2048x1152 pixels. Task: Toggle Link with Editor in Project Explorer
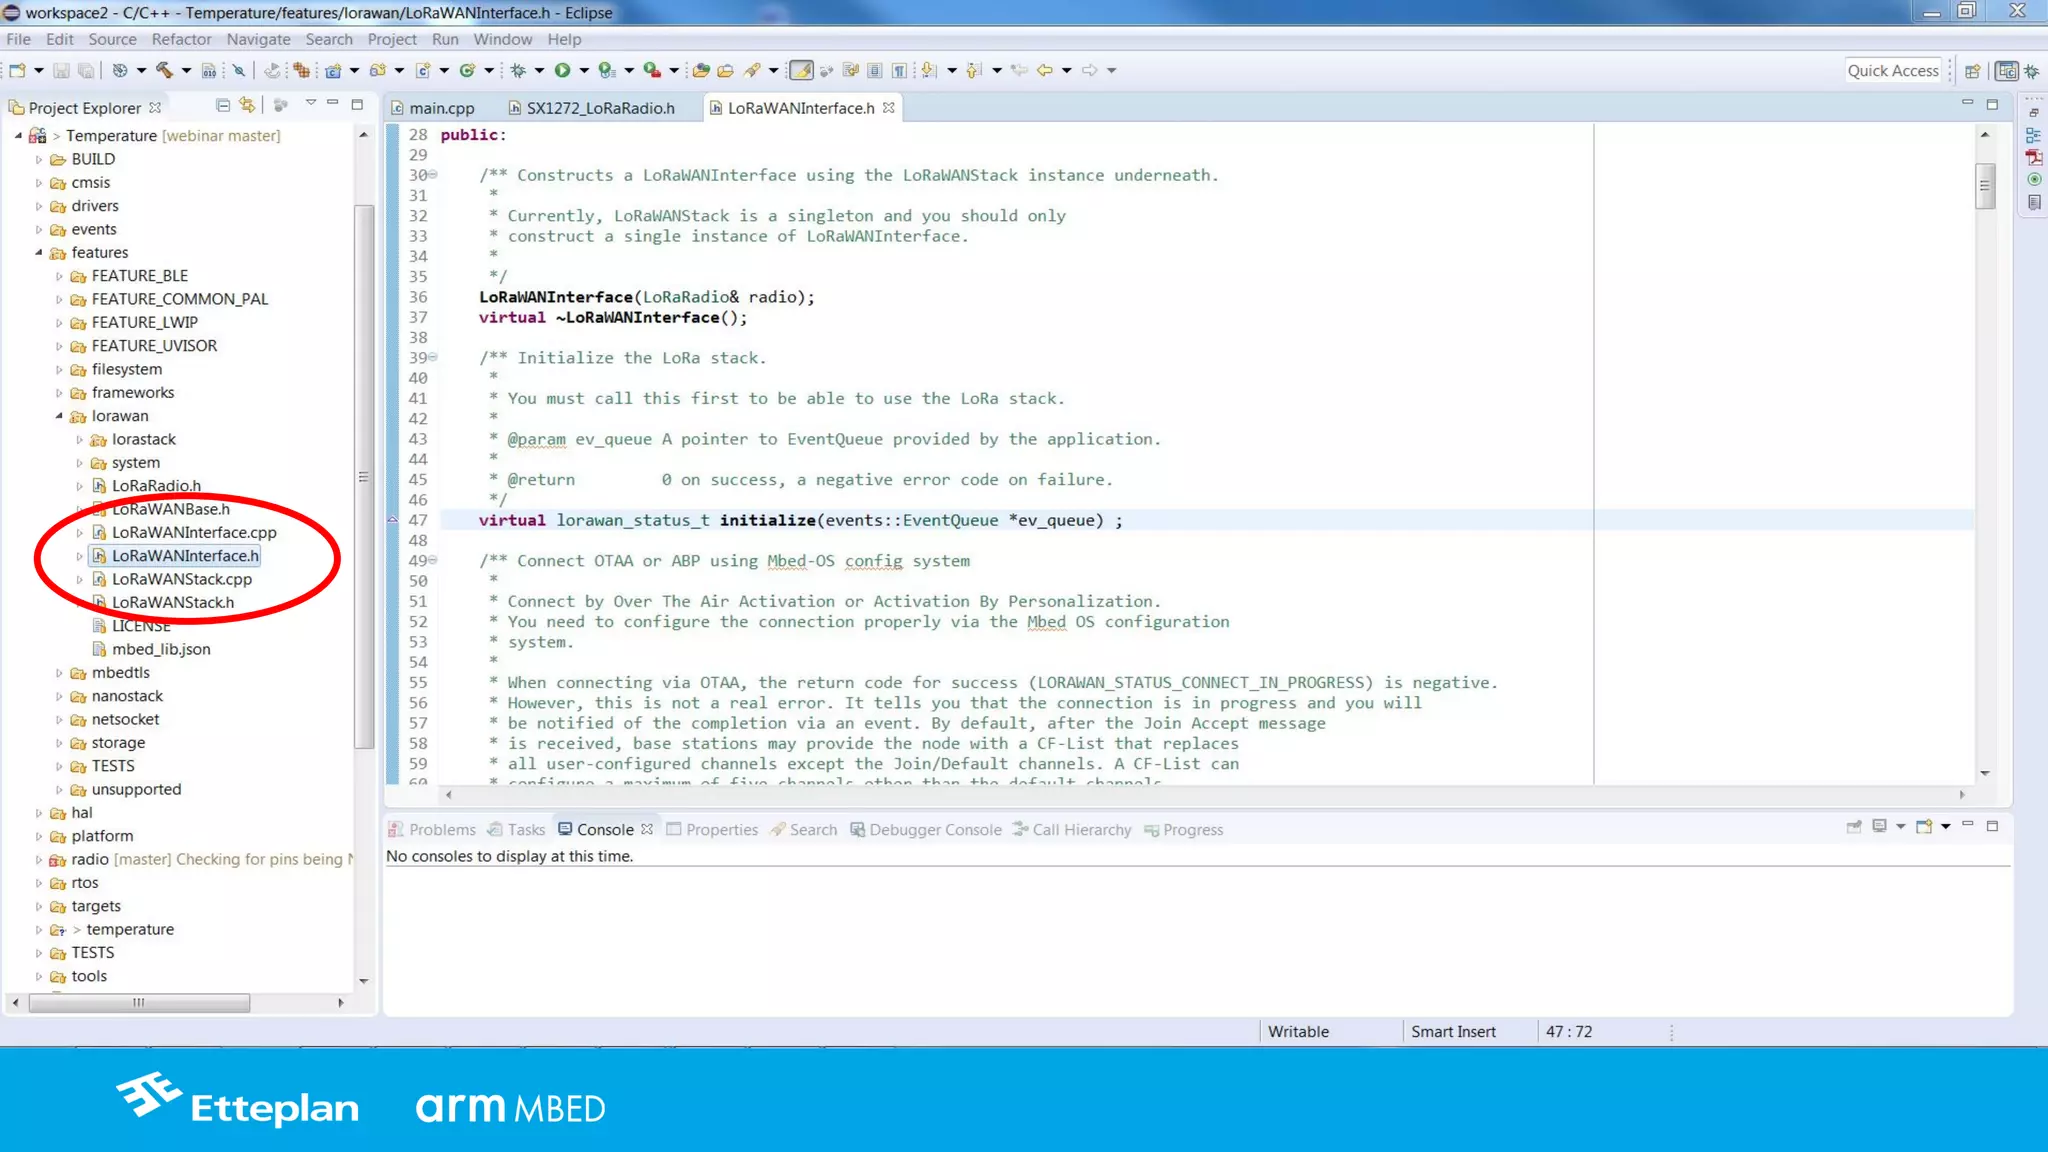[x=247, y=105]
